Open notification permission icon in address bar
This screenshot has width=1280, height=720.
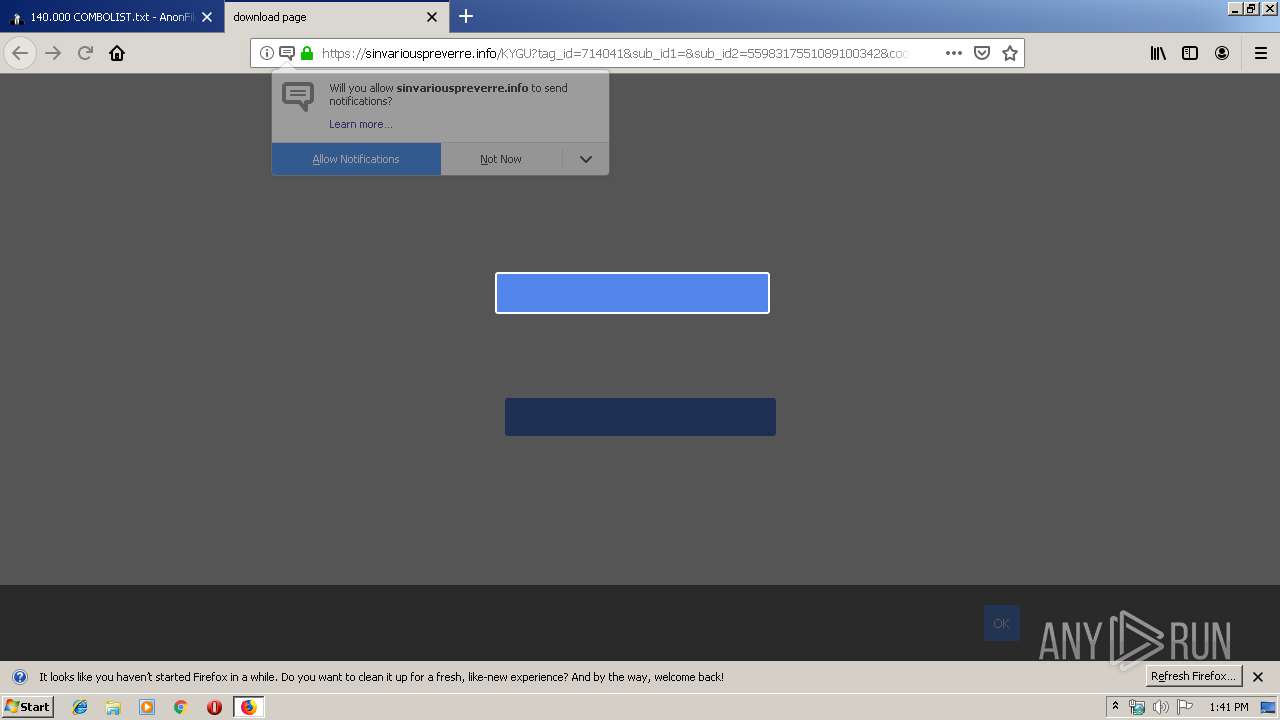286,53
